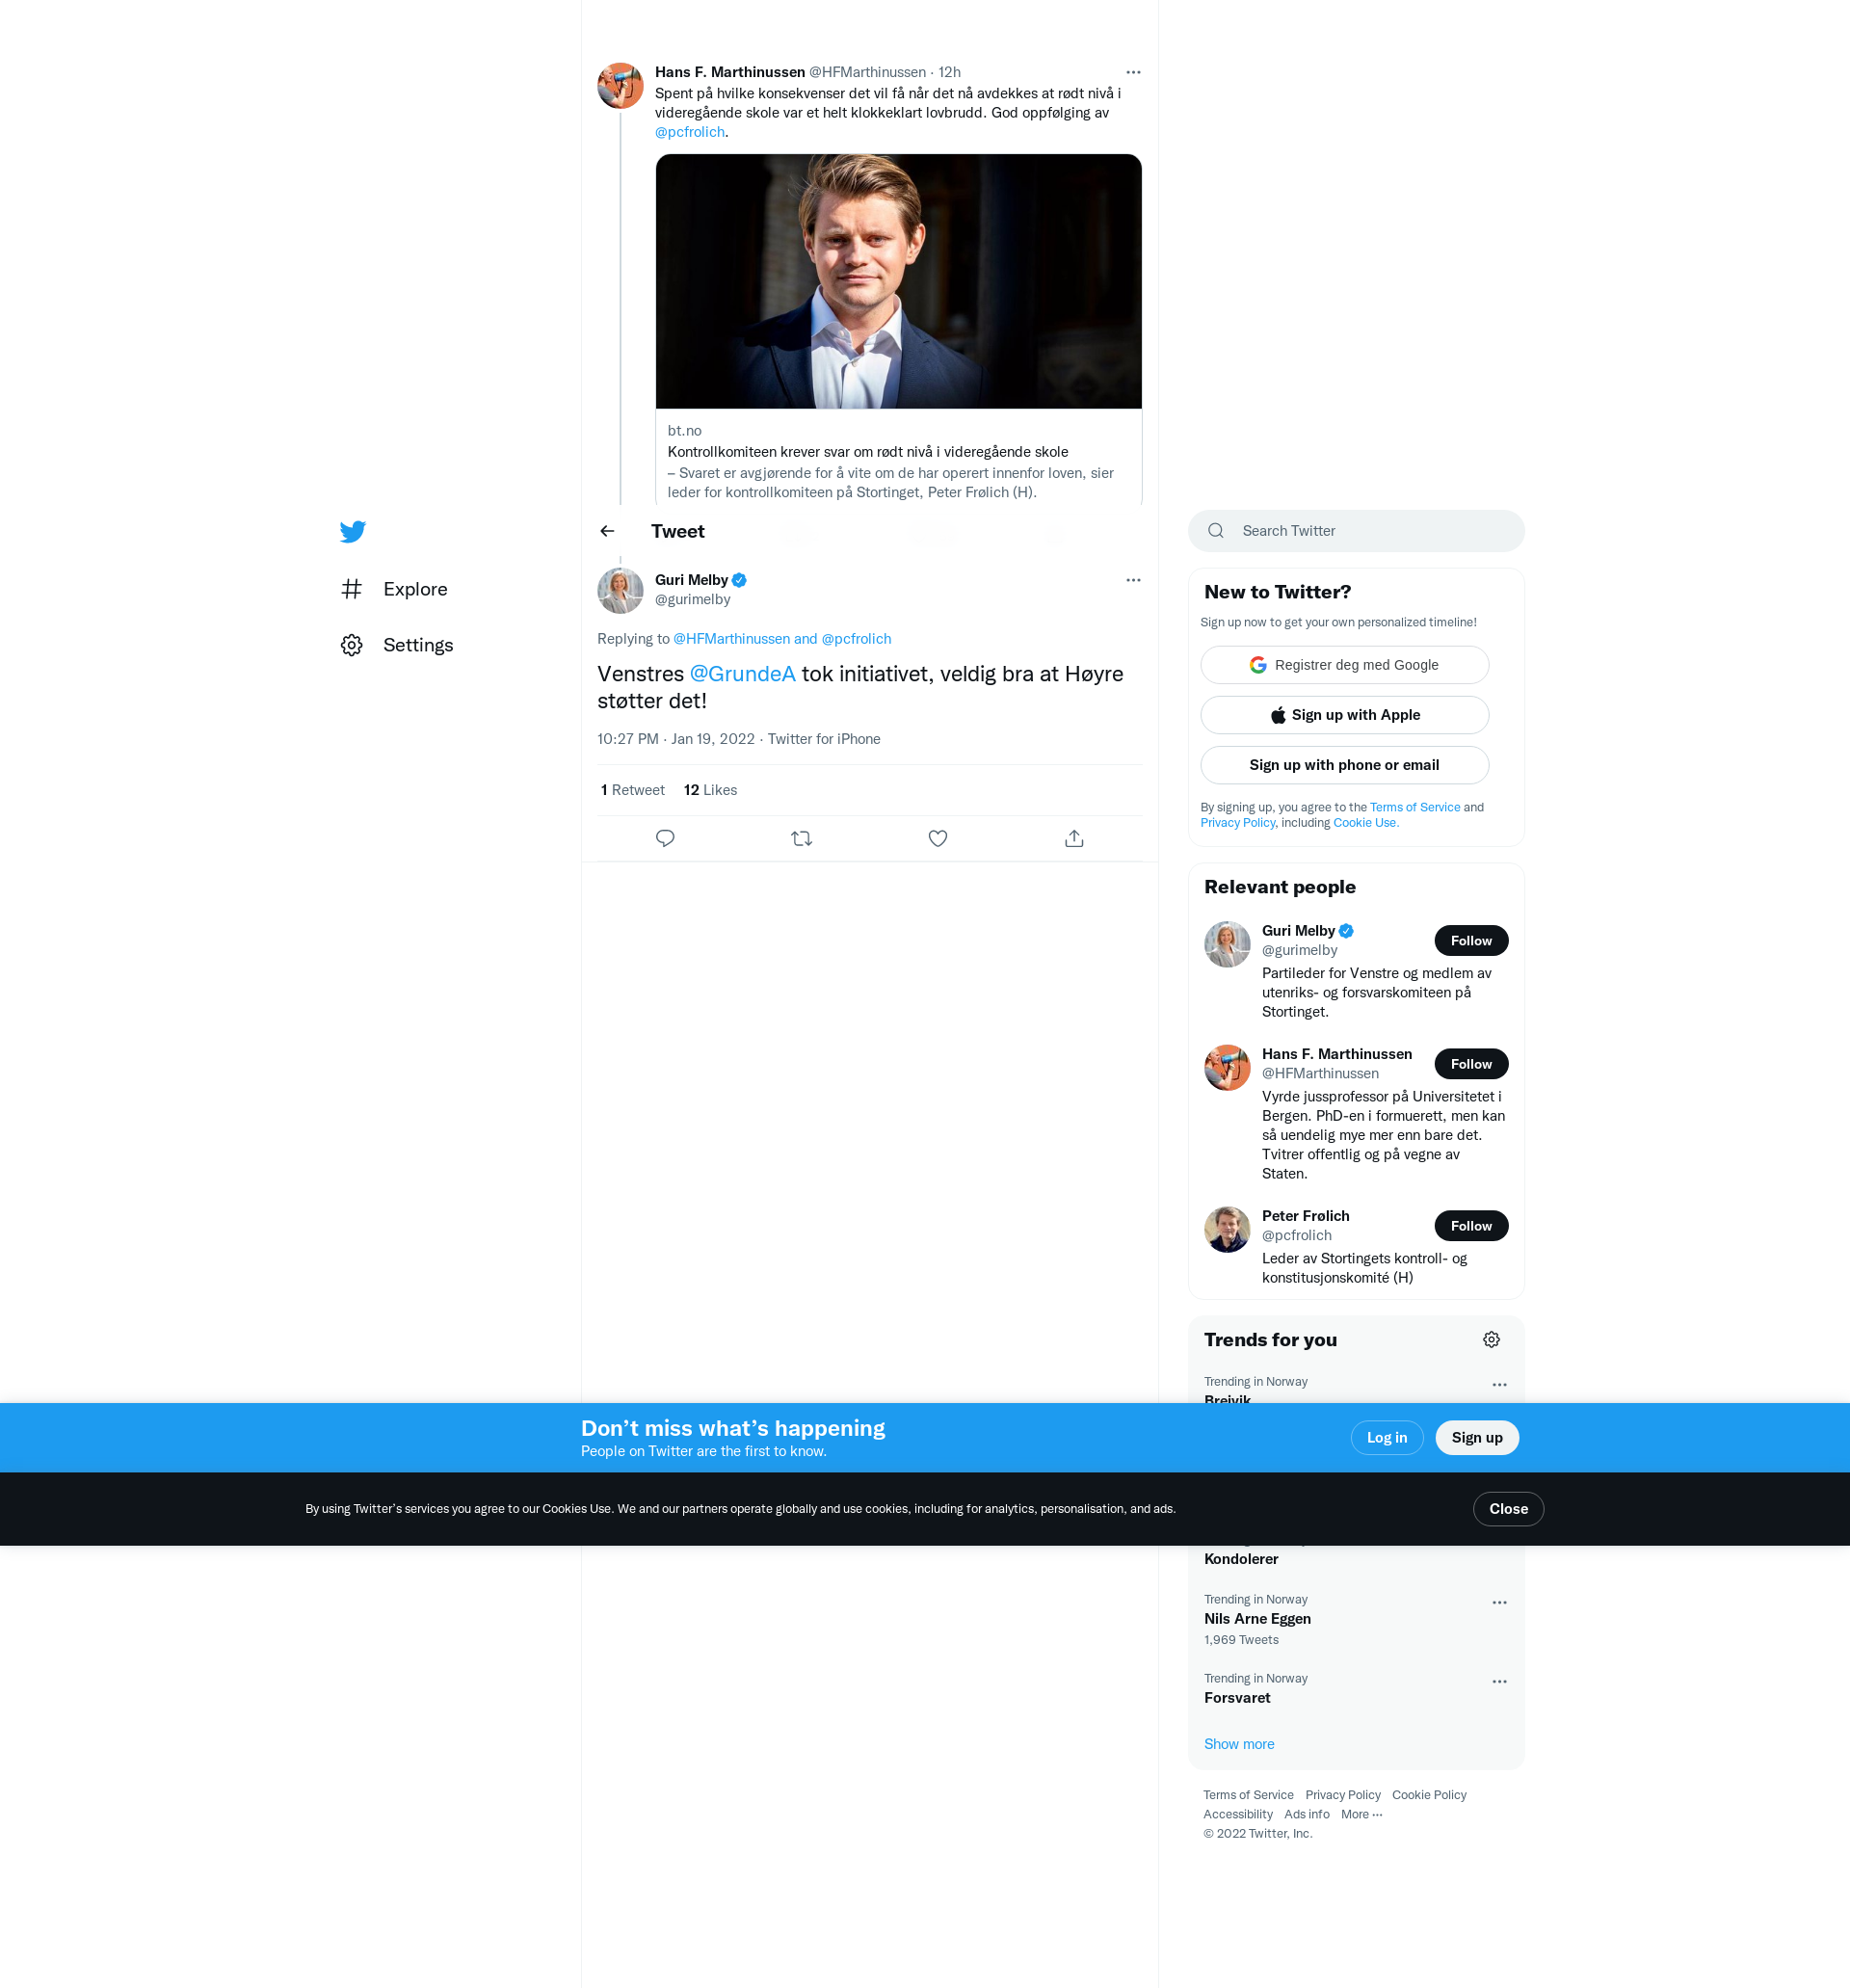Click the Hans F. Marthinussen name on tweet
Image resolution: width=1850 pixels, height=1988 pixels.
coord(730,72)
